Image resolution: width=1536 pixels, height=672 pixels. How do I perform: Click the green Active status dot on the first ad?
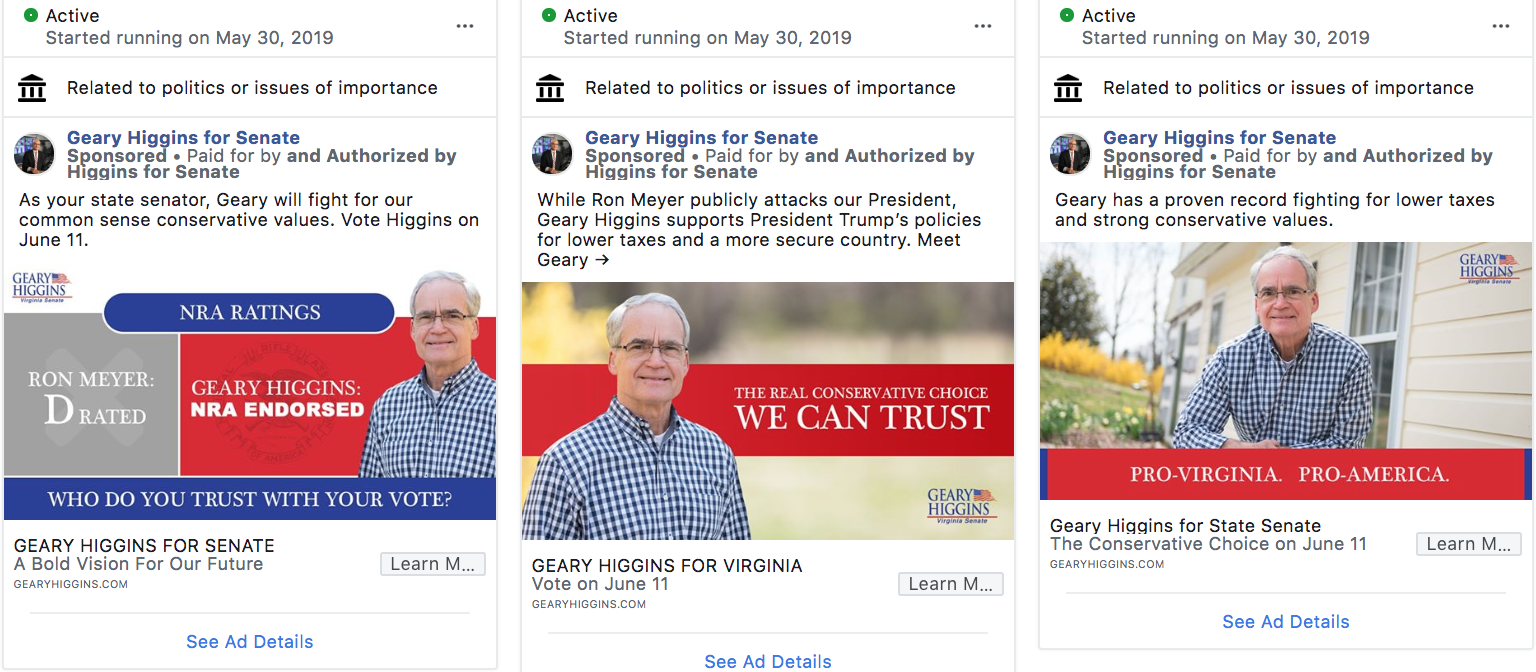(x=31, y=15)
